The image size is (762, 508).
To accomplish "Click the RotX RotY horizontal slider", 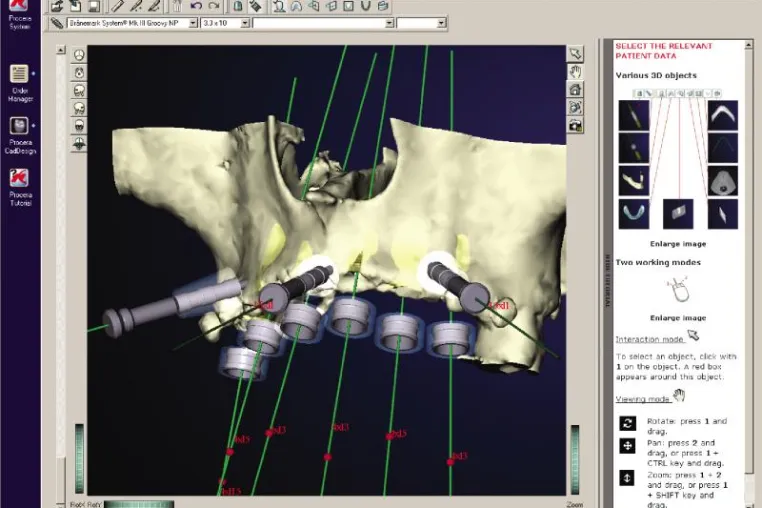I will point(139,504).
